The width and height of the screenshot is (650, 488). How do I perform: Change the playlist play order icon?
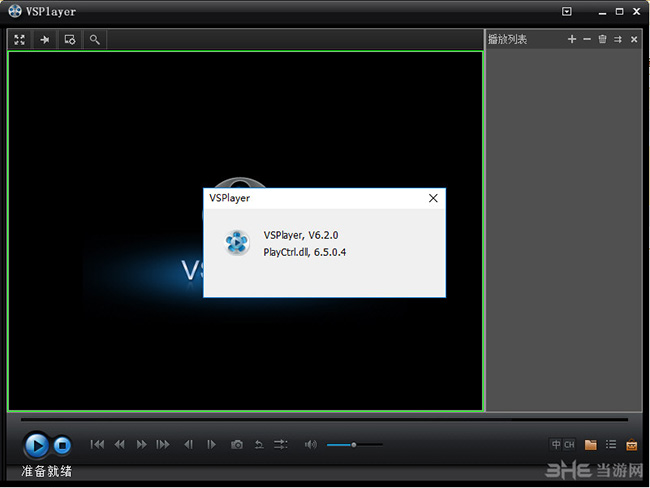click(618, 39)
